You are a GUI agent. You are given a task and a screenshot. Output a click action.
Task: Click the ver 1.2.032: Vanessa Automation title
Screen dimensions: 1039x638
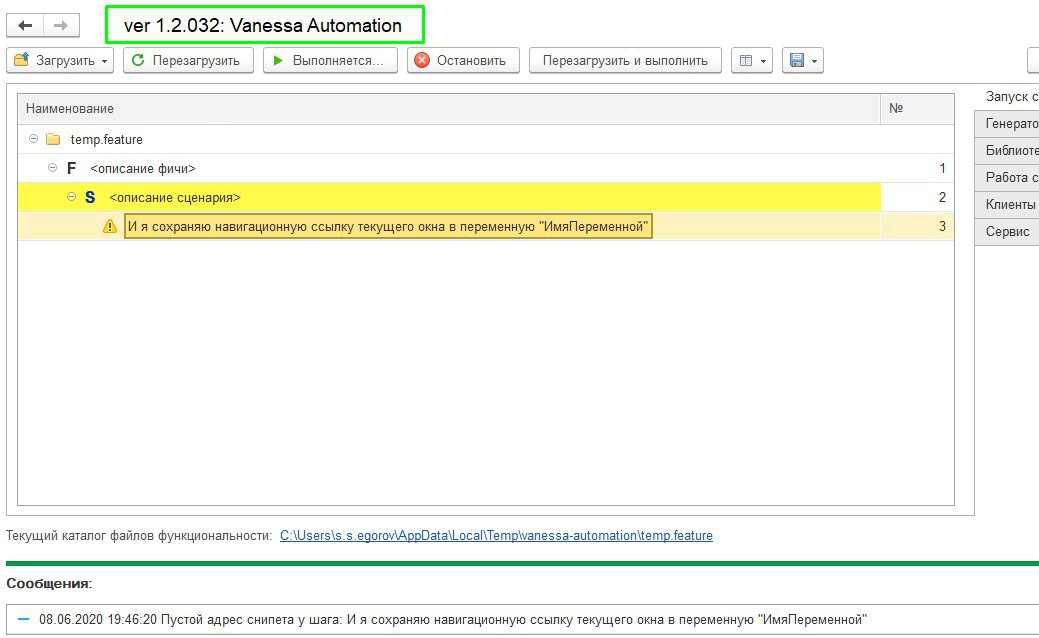click(263, 26)
